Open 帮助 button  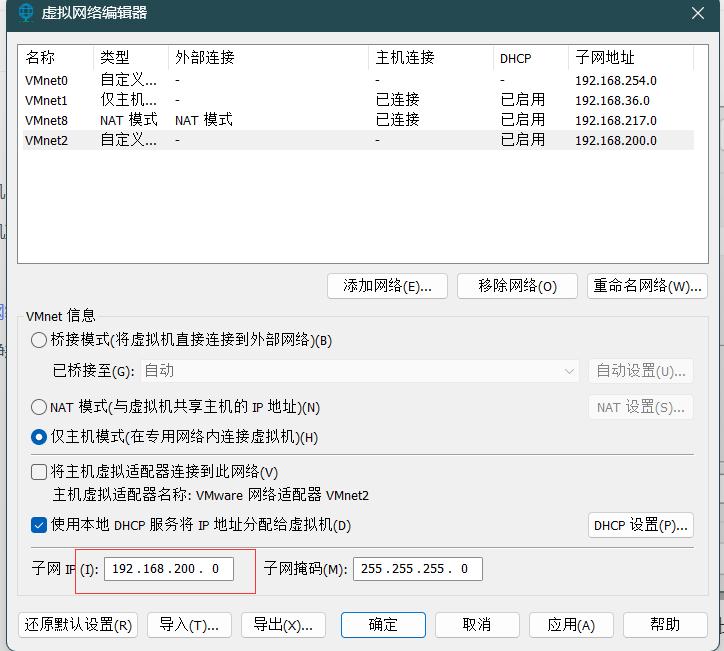coord(665,625)
